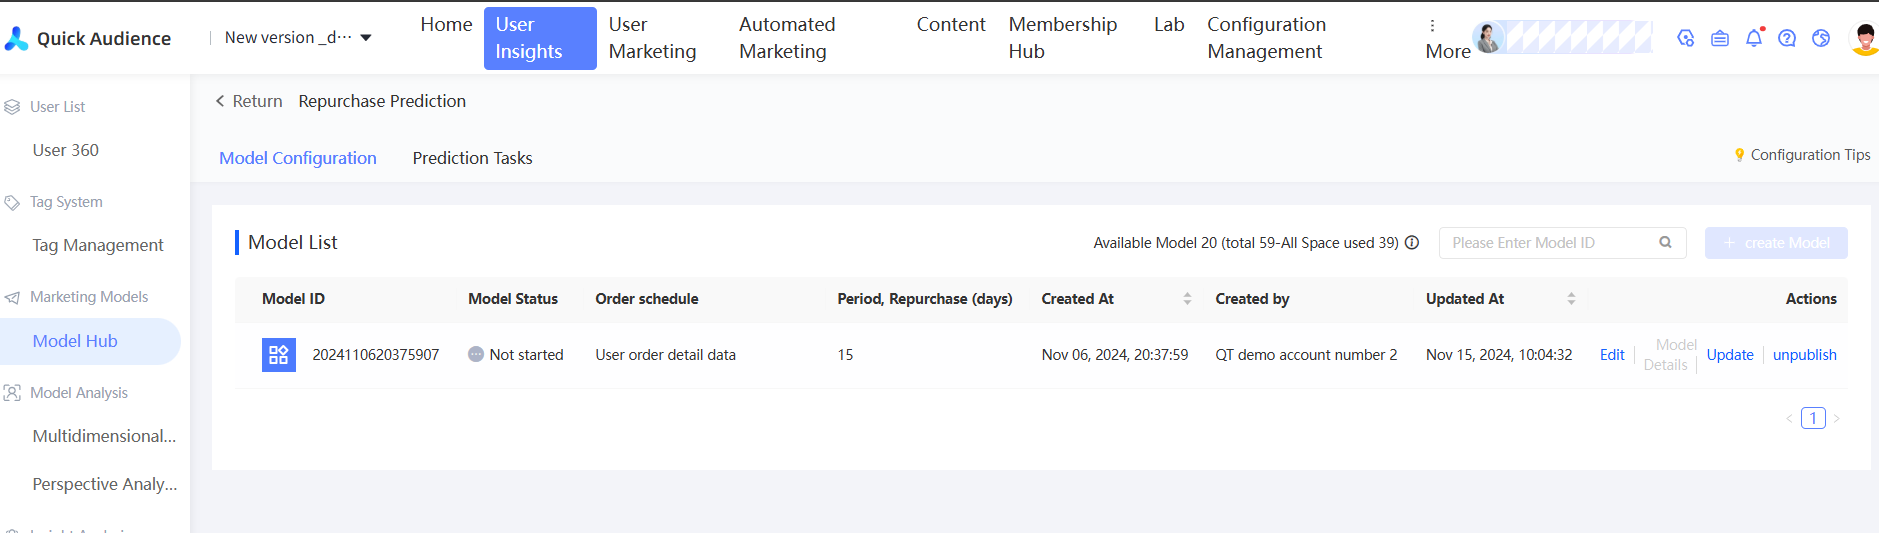Open Configuration Tips link

(x=1810, y=155)
